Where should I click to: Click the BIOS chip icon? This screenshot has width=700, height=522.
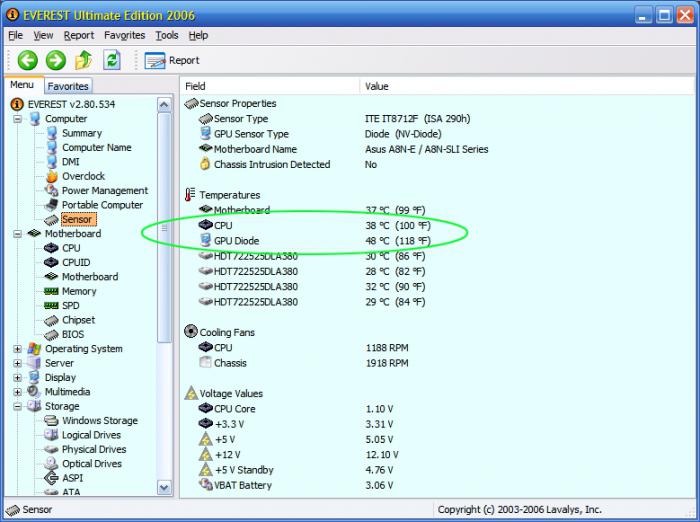51,334
